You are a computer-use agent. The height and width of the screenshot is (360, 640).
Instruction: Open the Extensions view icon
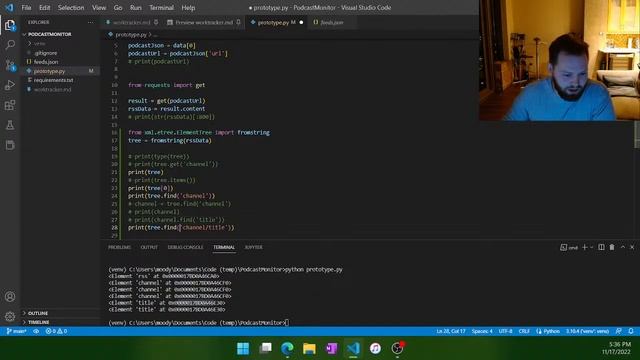pyautogui.click(x=10, y=105)
